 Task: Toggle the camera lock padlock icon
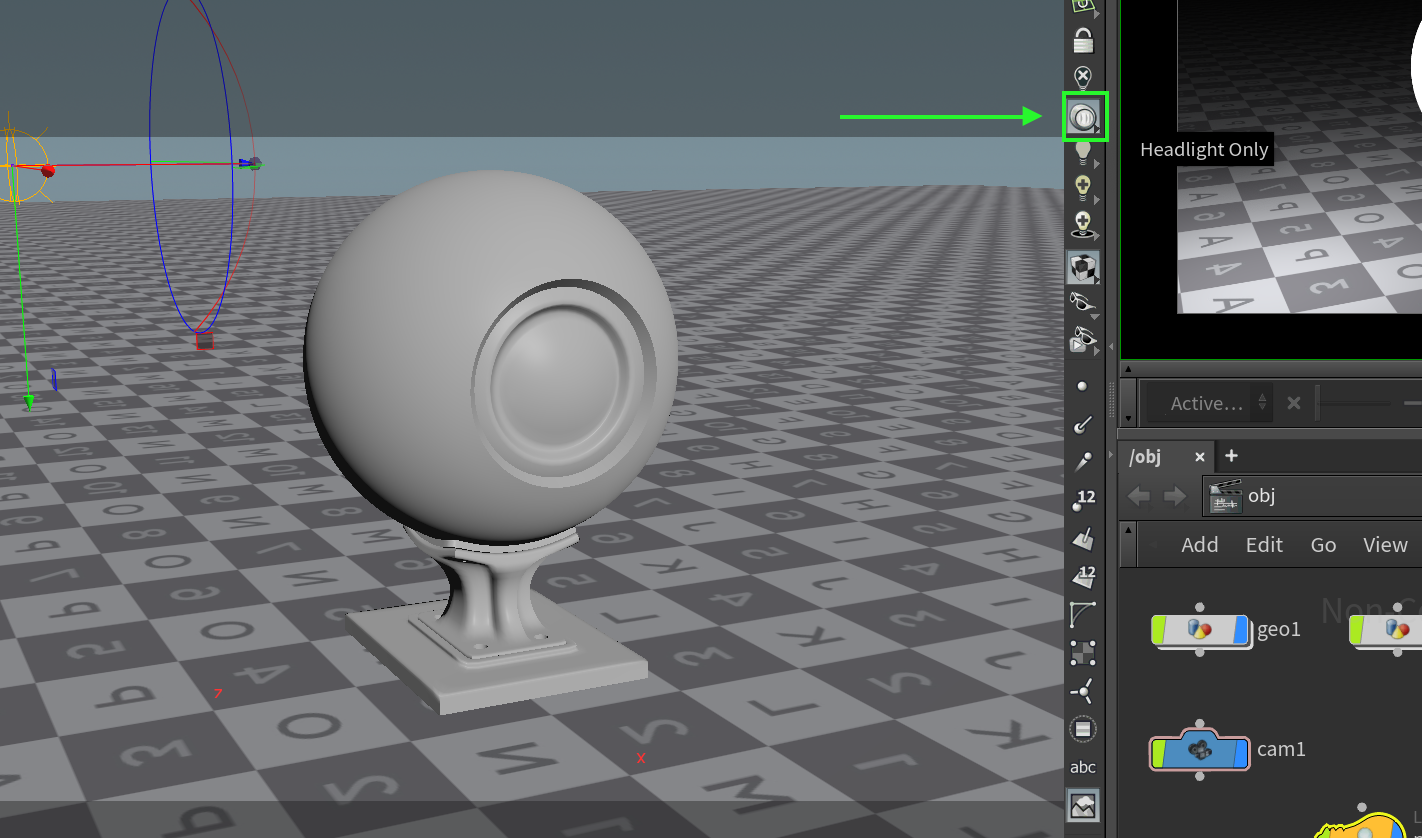[1083, 40]
